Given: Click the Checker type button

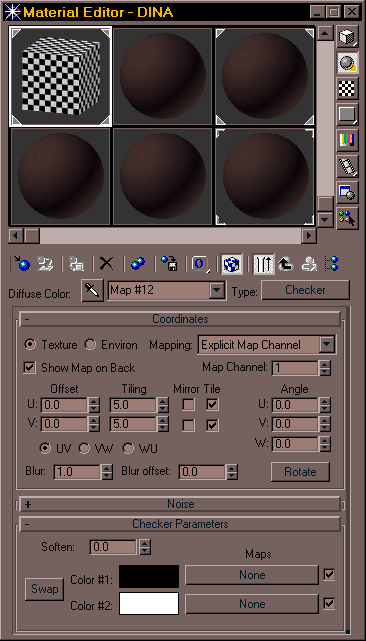Looking at the screenshot, I should pos(305,290).
